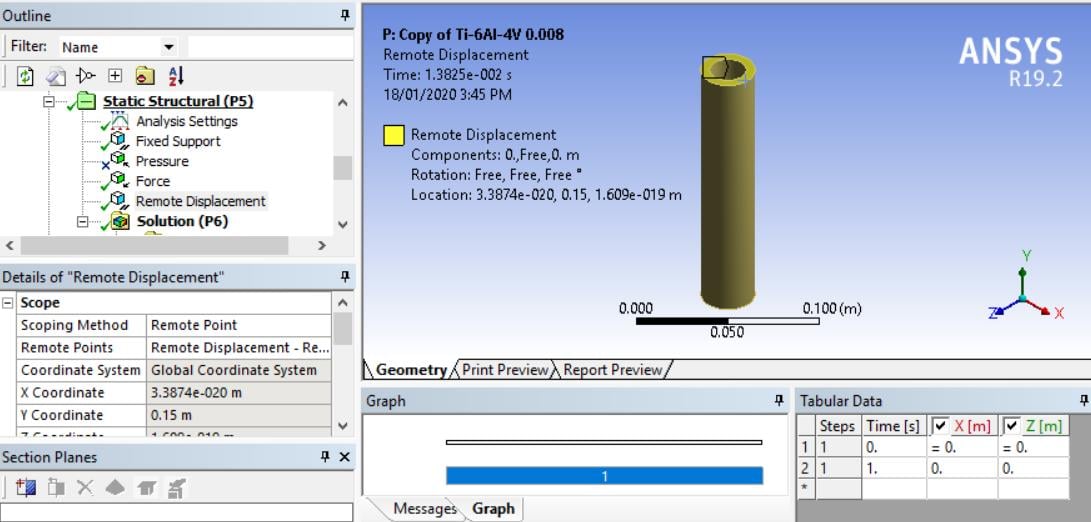Click the Outline horizontal scroll-left arrow

tap(9, 245)
